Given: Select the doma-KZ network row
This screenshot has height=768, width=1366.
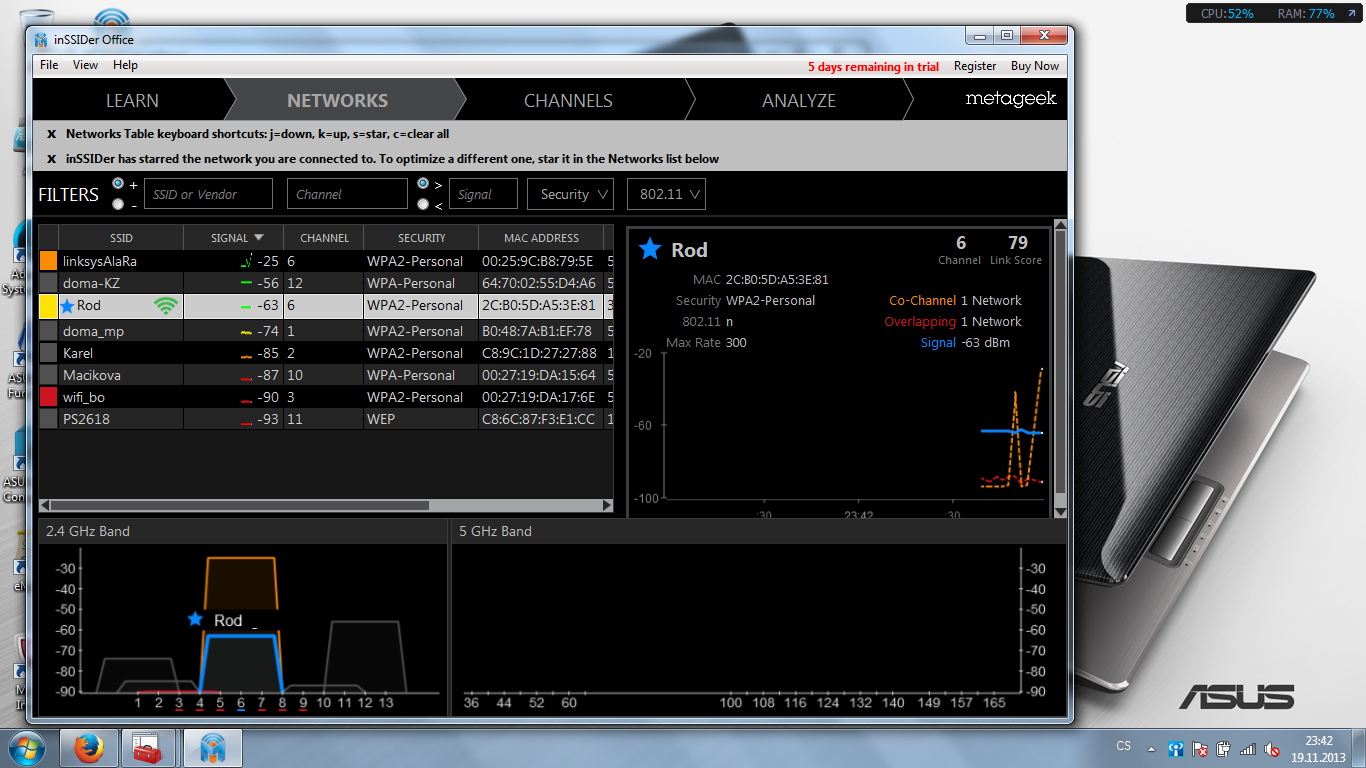Looking at the screenshot, I should coord(326,283).
